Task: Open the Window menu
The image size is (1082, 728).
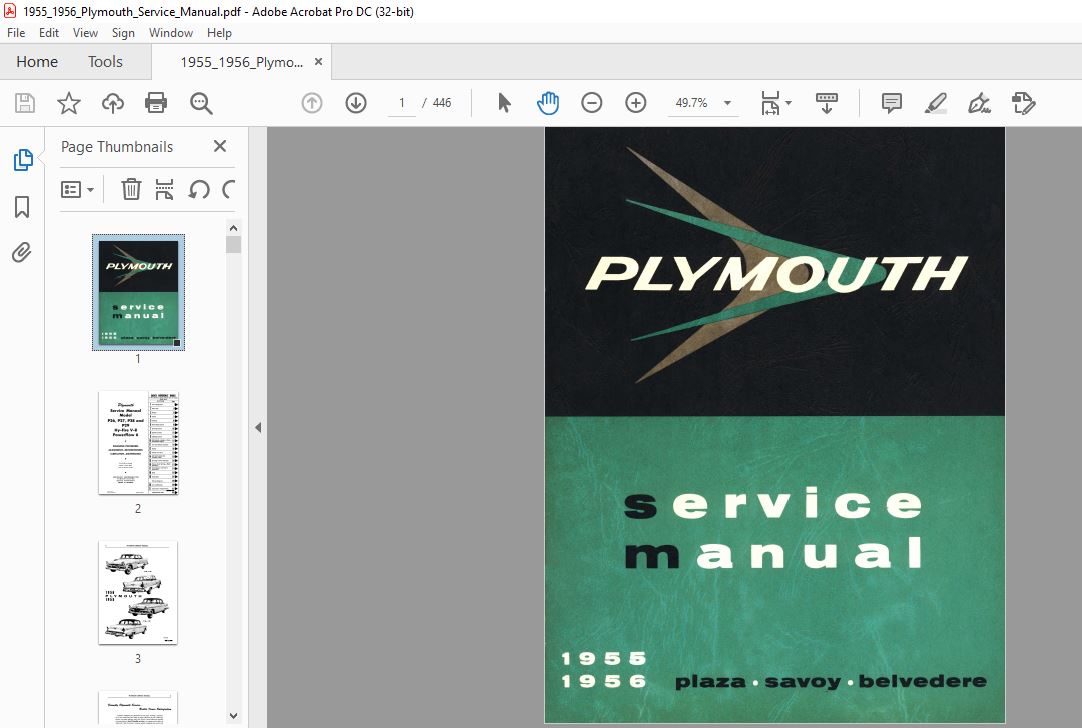Action: [171, 32]
